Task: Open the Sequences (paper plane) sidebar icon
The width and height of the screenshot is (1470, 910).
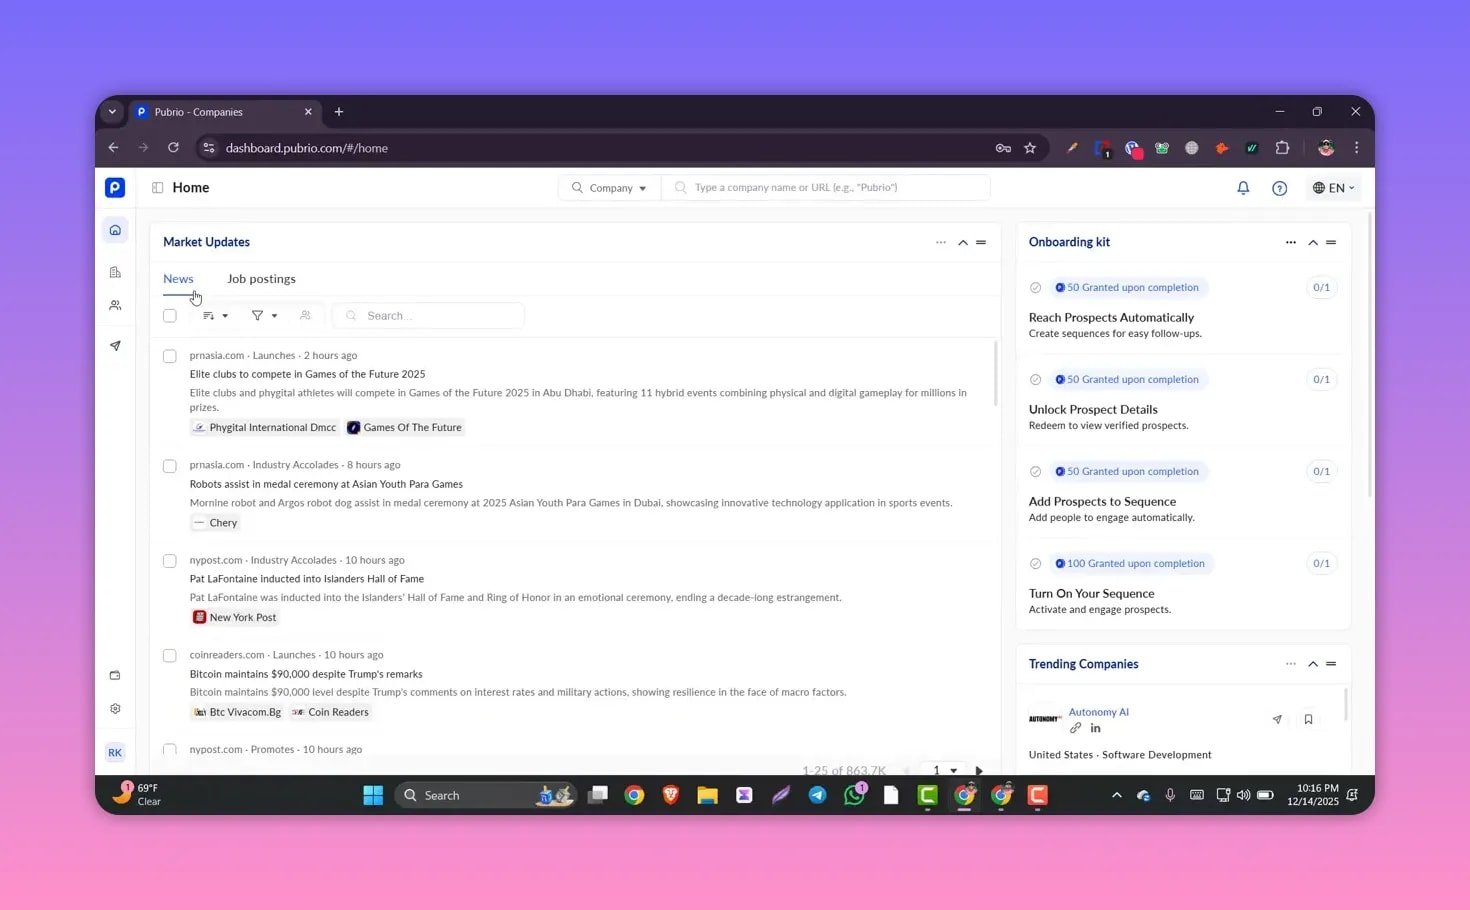Action: pos(115,345)
